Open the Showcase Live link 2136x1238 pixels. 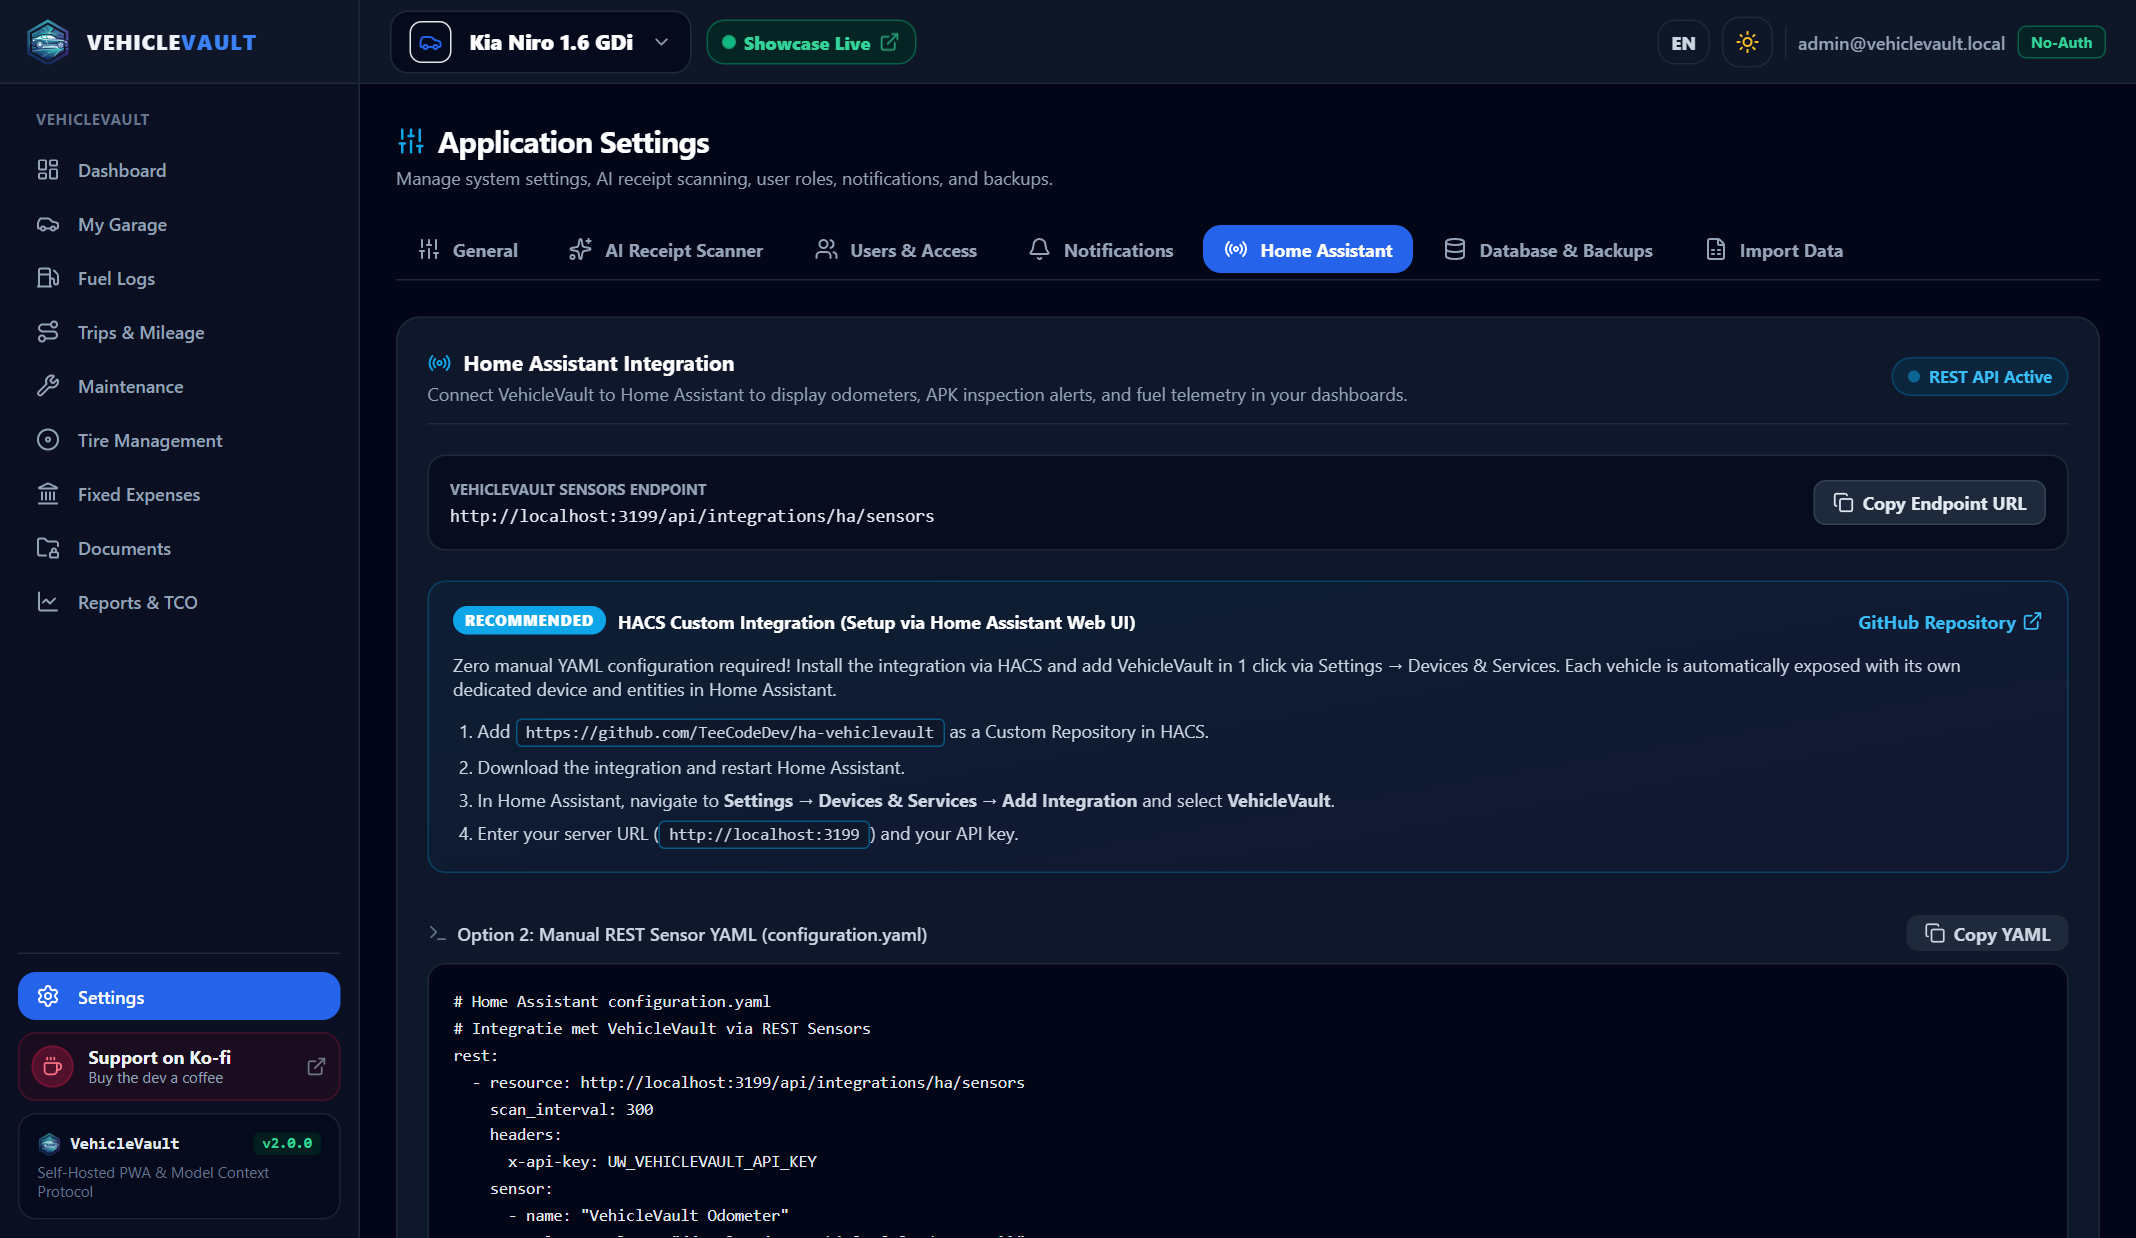(x=811, y=42)
